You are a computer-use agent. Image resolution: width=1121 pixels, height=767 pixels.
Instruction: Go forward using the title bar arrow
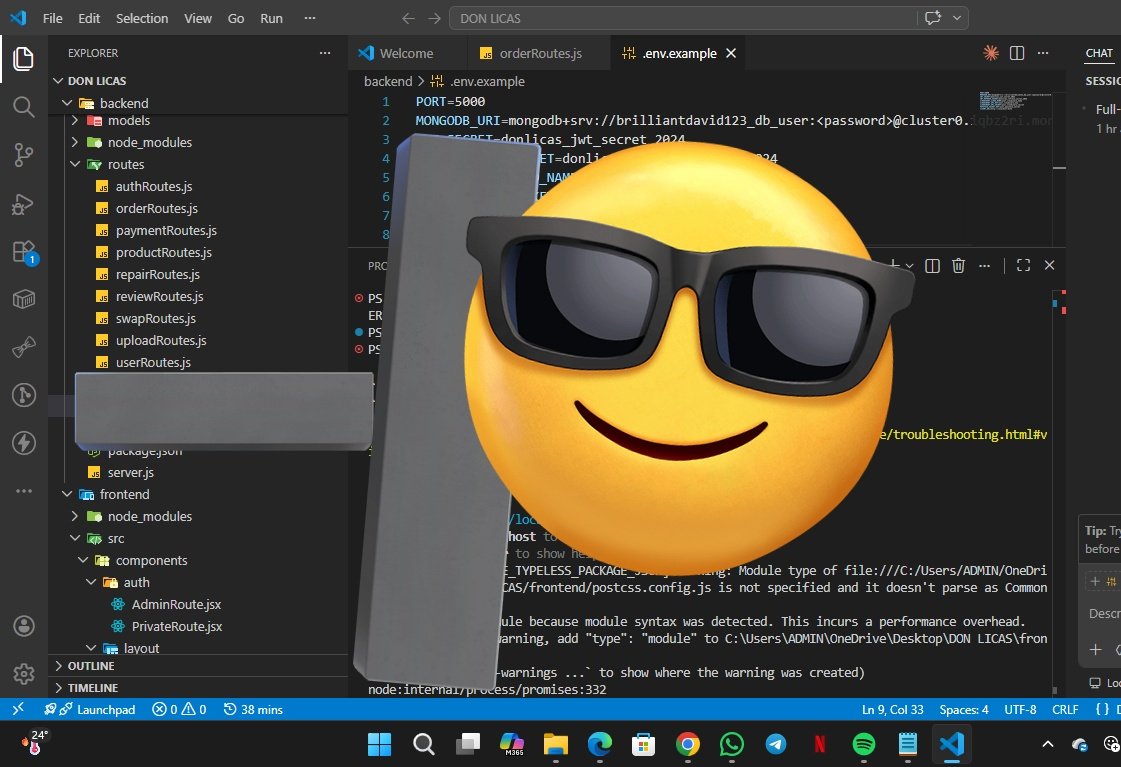434,18
